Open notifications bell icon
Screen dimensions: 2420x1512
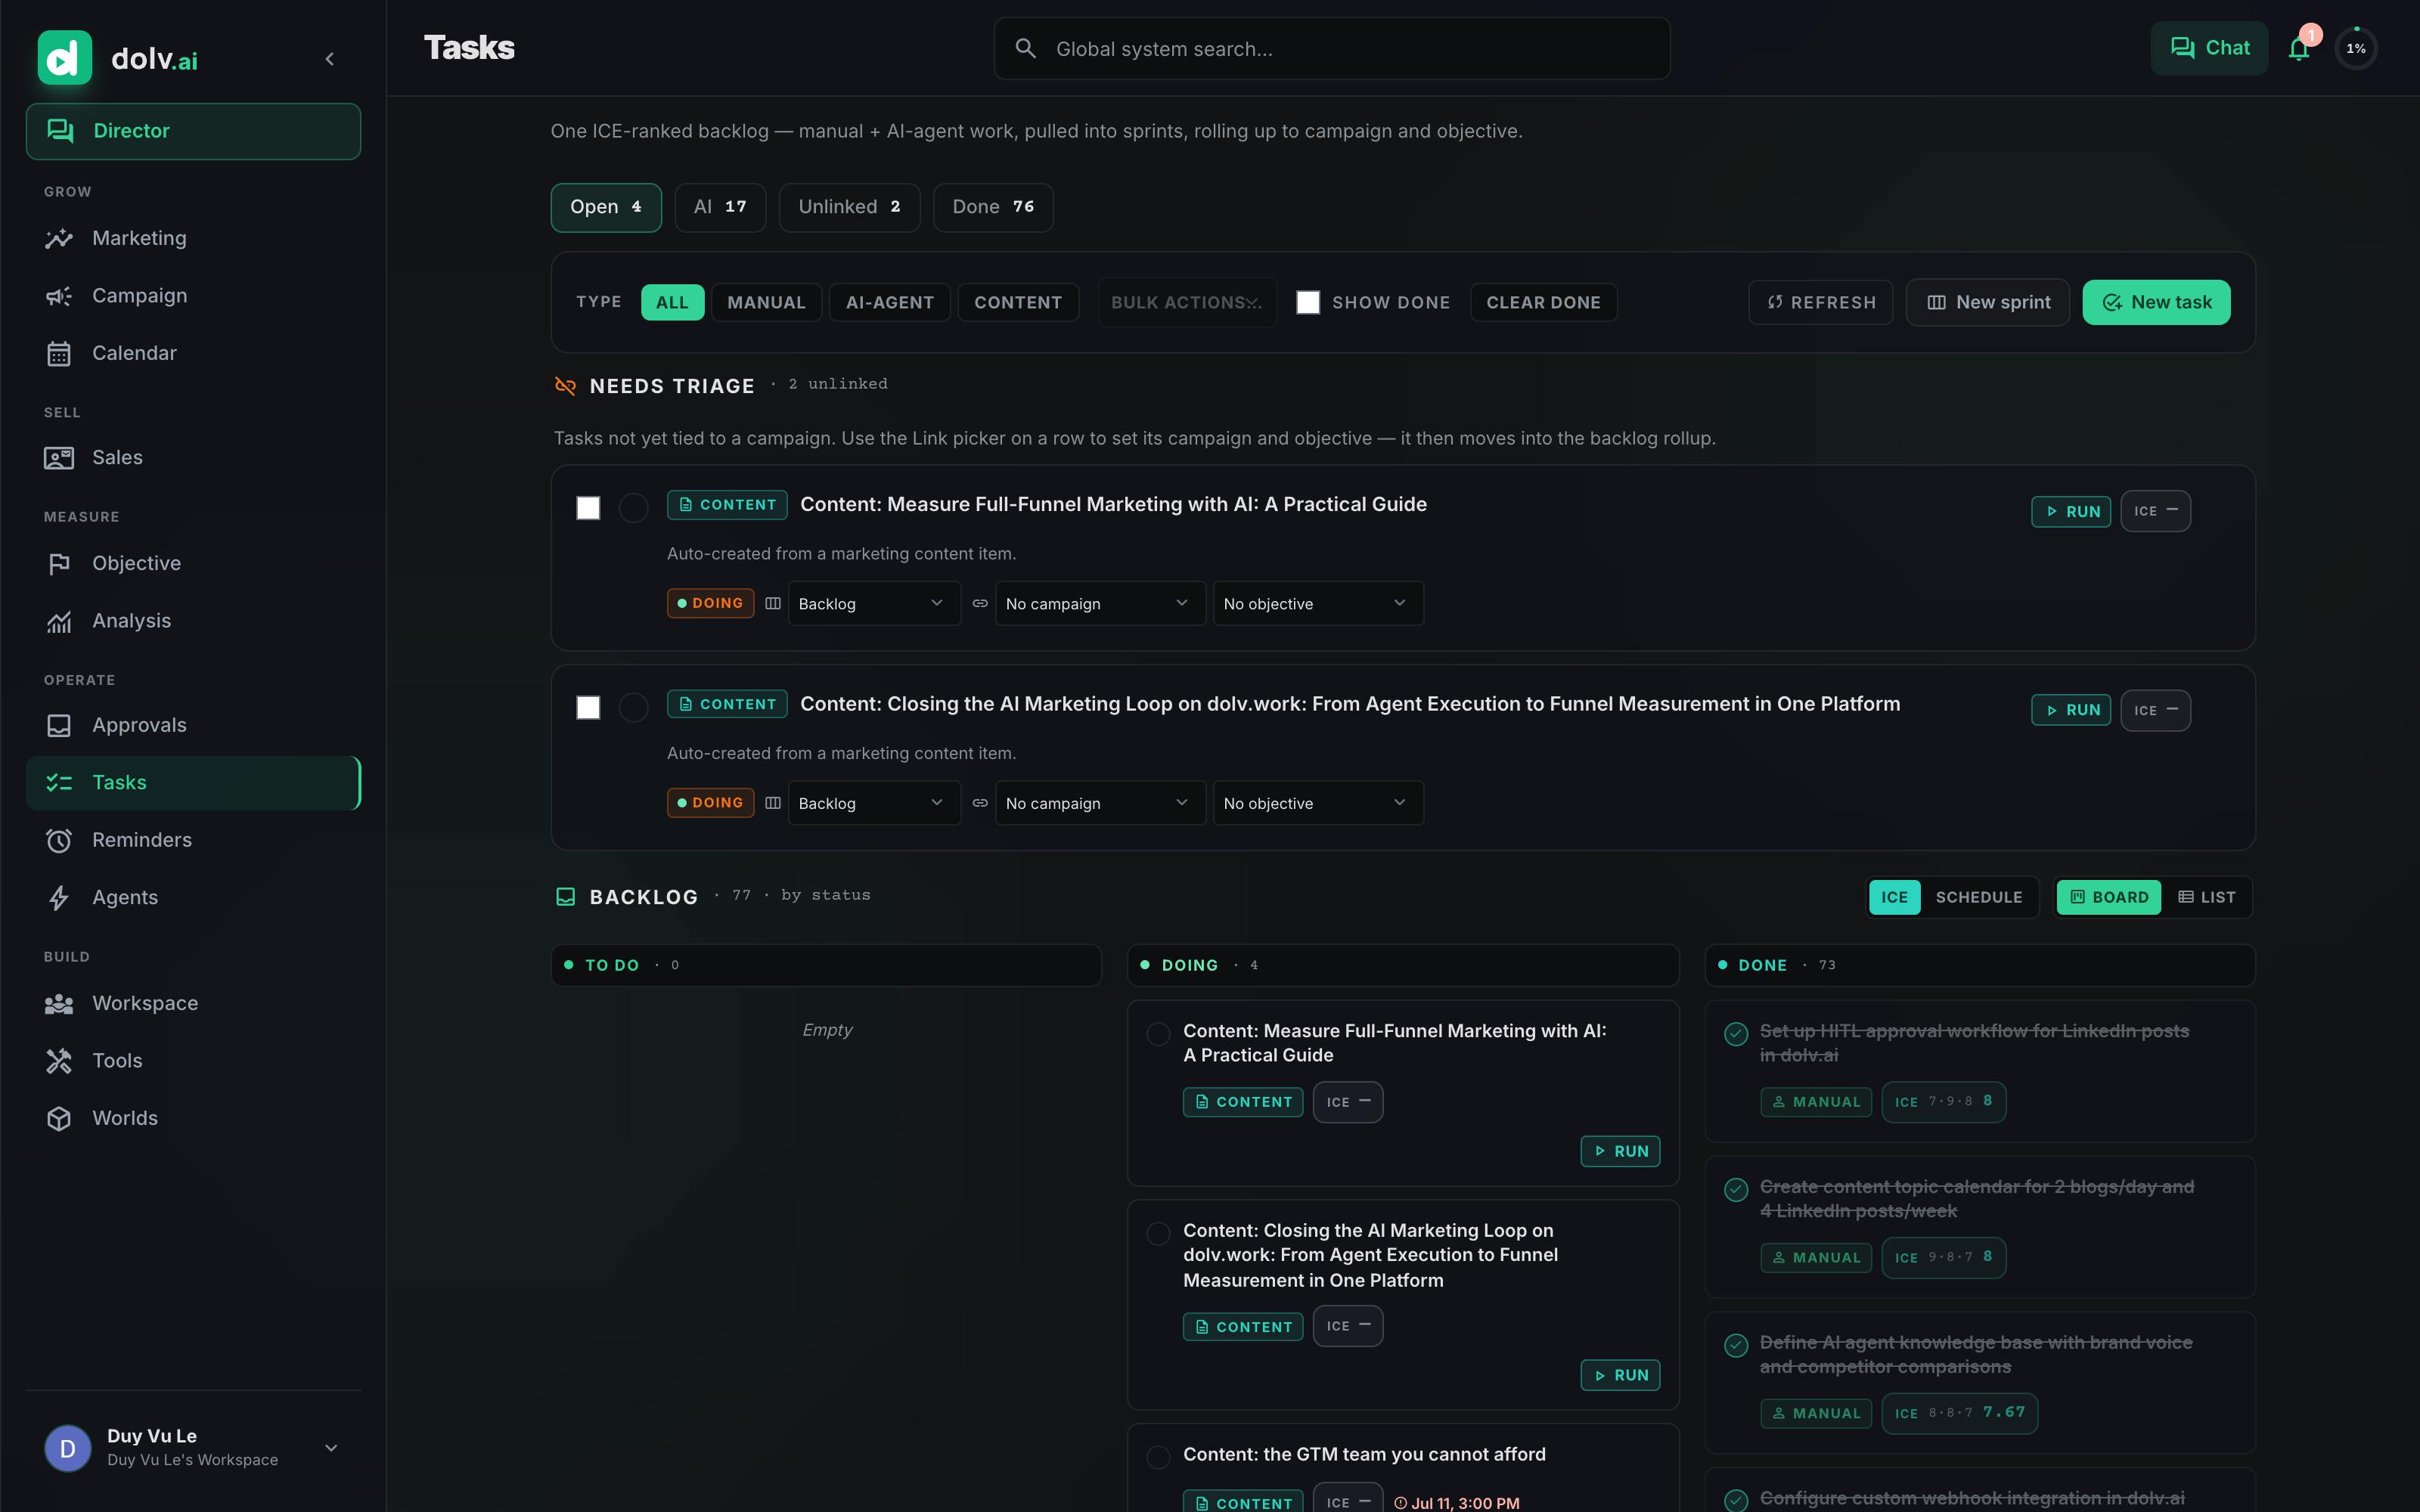coord(2299,48)
